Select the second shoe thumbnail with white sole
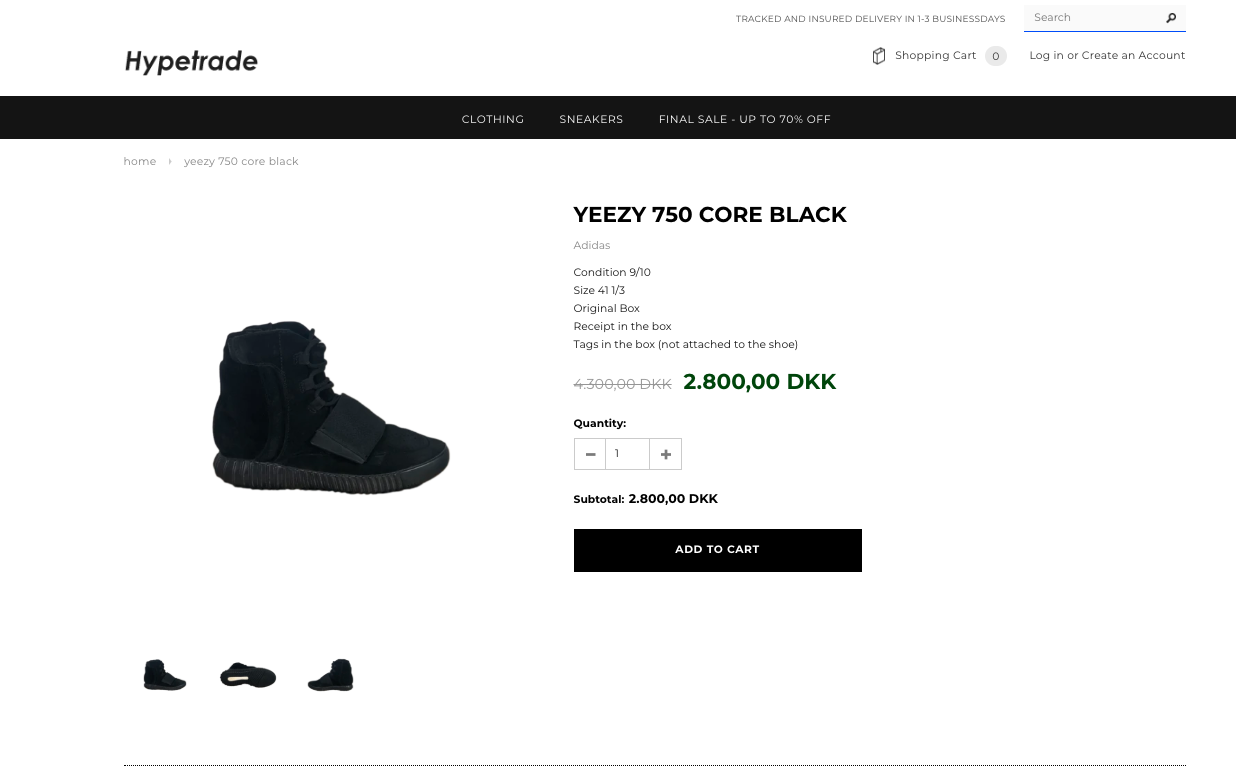1236x781 pixels. [x=248, y=676]
